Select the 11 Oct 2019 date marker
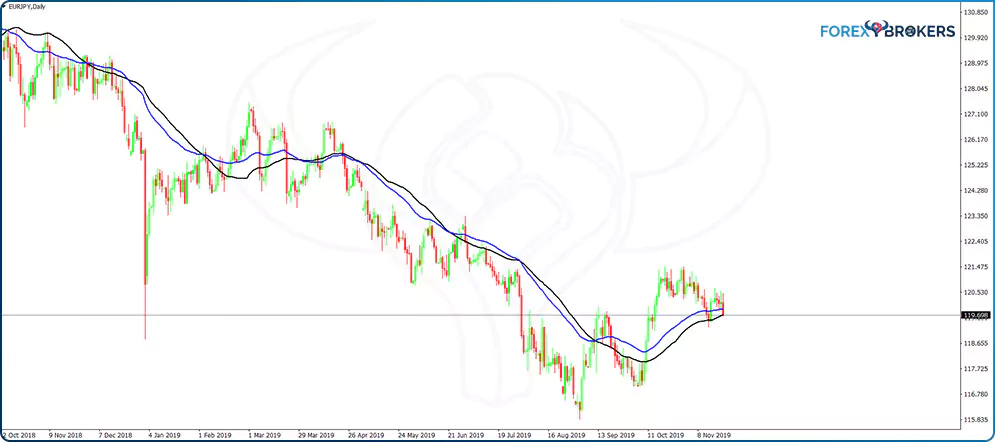The width and height of the screenshot is (995, 442). (x=664, y=436)
